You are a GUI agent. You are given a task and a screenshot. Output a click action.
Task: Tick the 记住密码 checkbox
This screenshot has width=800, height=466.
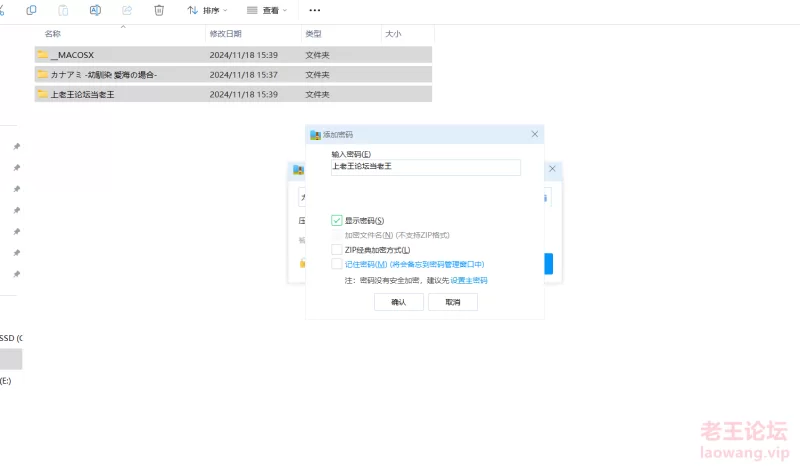click(x=337, y=264)
